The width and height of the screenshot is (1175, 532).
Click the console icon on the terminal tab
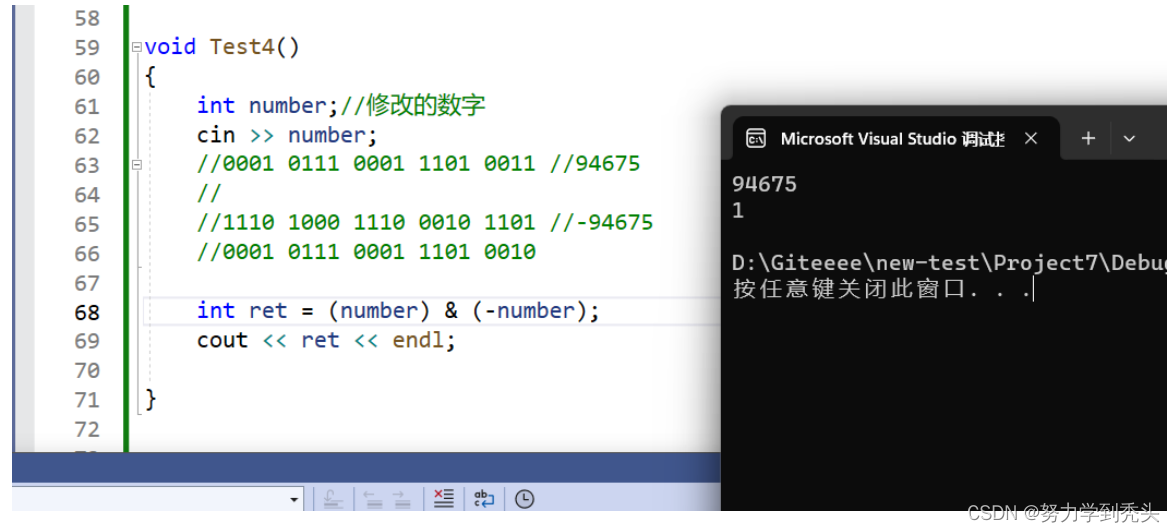coord(756,139)
